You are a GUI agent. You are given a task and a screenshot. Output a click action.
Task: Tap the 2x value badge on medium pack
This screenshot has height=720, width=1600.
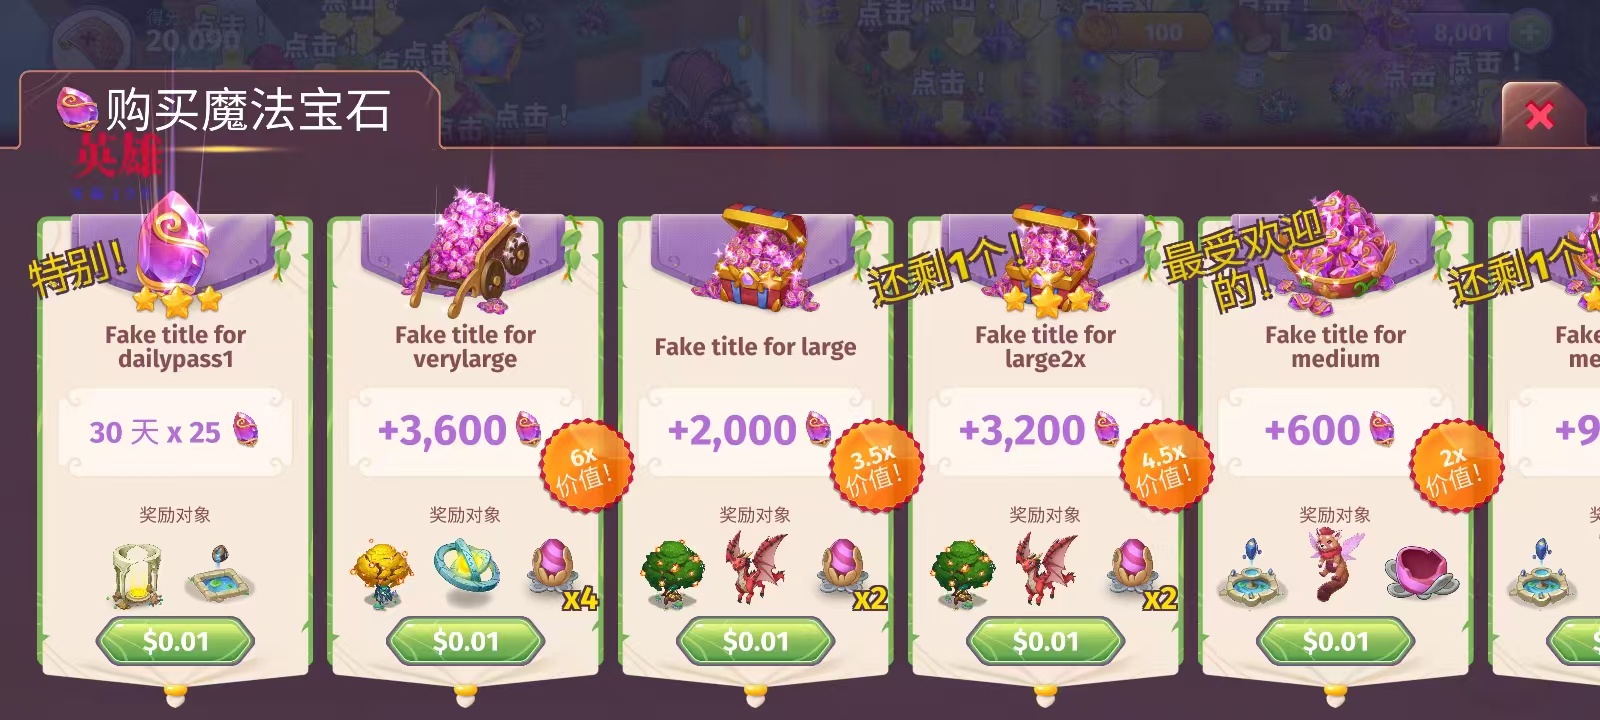click(1456, 467)
